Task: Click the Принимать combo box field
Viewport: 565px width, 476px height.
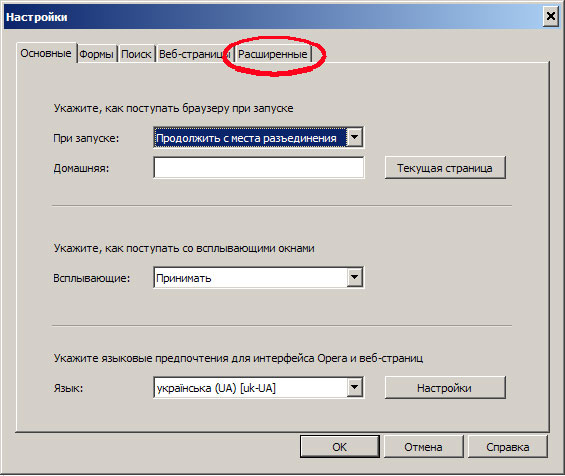Action: 258,277
